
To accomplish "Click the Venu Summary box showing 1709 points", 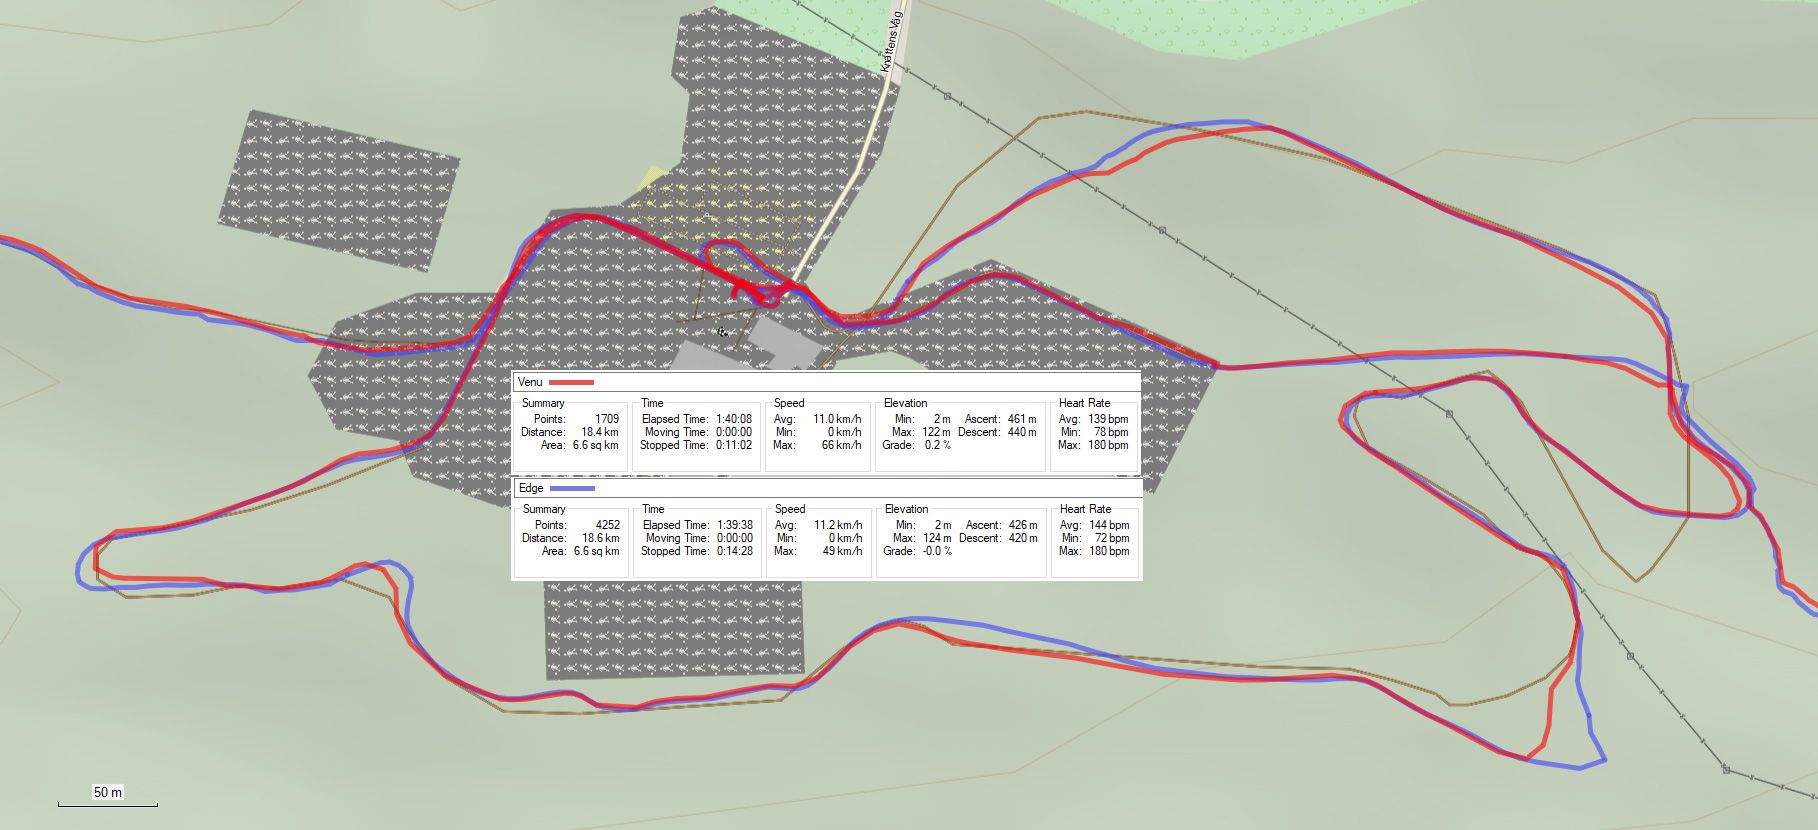I will point(570,432).
